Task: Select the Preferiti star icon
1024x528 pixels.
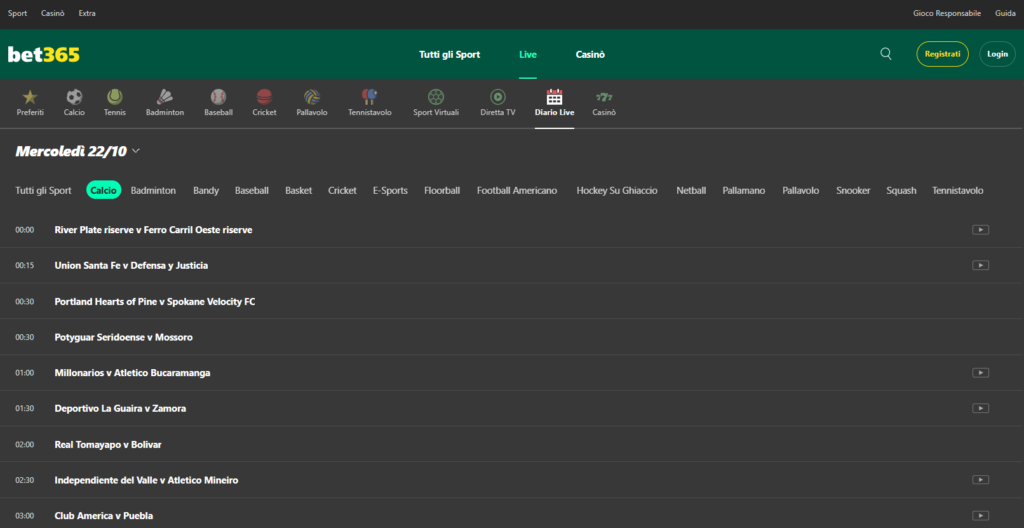Action: point(30,97)
